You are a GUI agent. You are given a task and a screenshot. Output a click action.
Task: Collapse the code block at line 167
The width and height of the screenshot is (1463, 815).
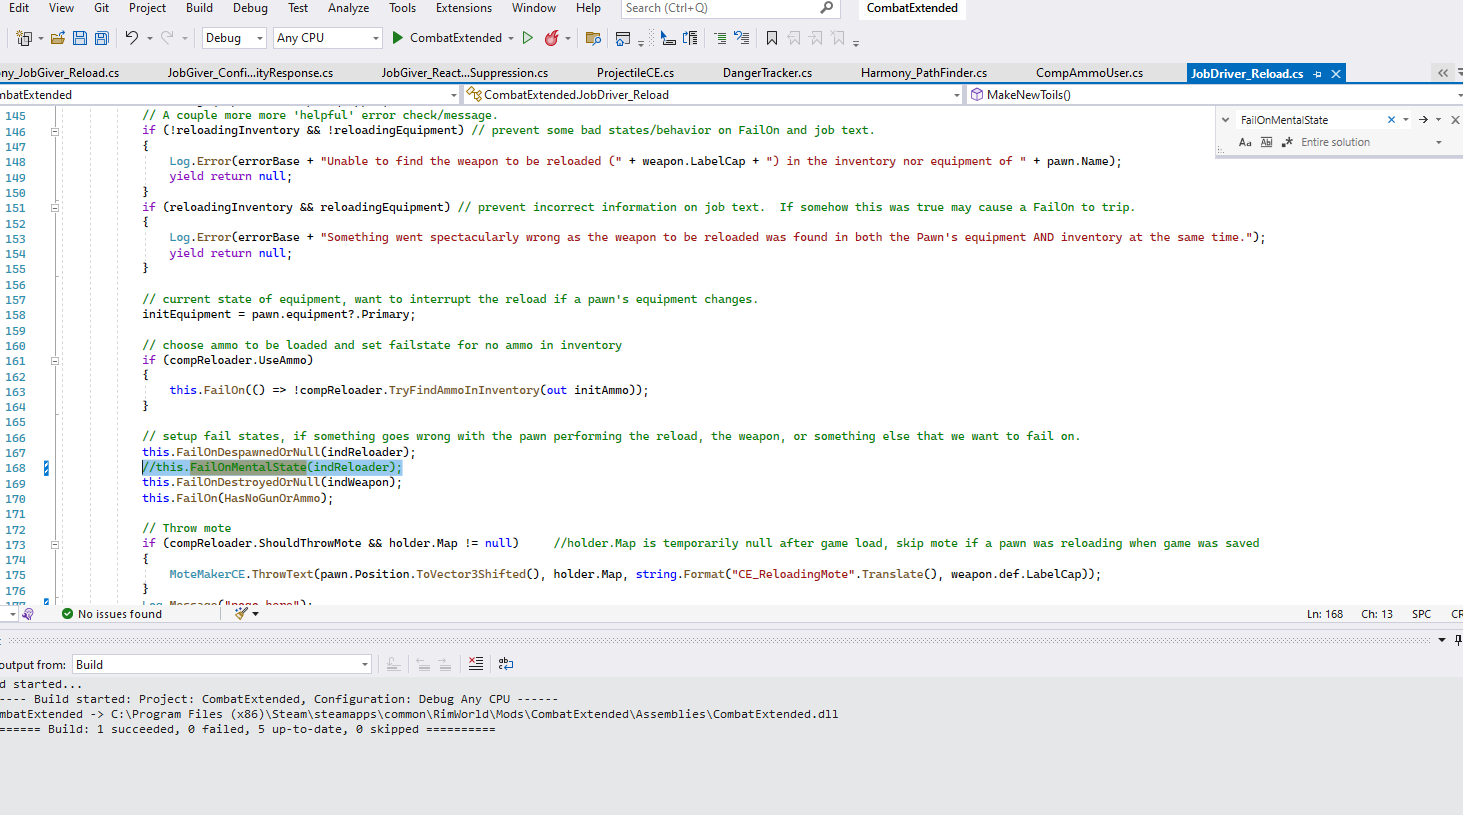click(55, 452)
